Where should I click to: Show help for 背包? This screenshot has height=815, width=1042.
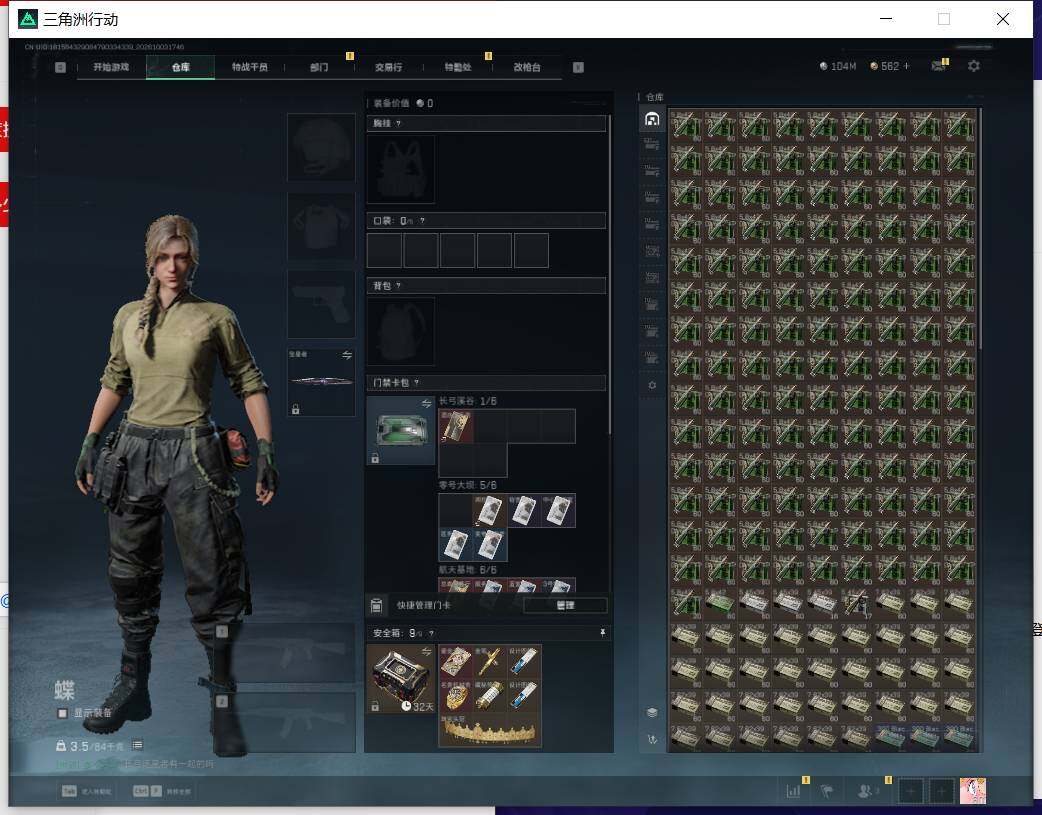[x=398, y=286]
